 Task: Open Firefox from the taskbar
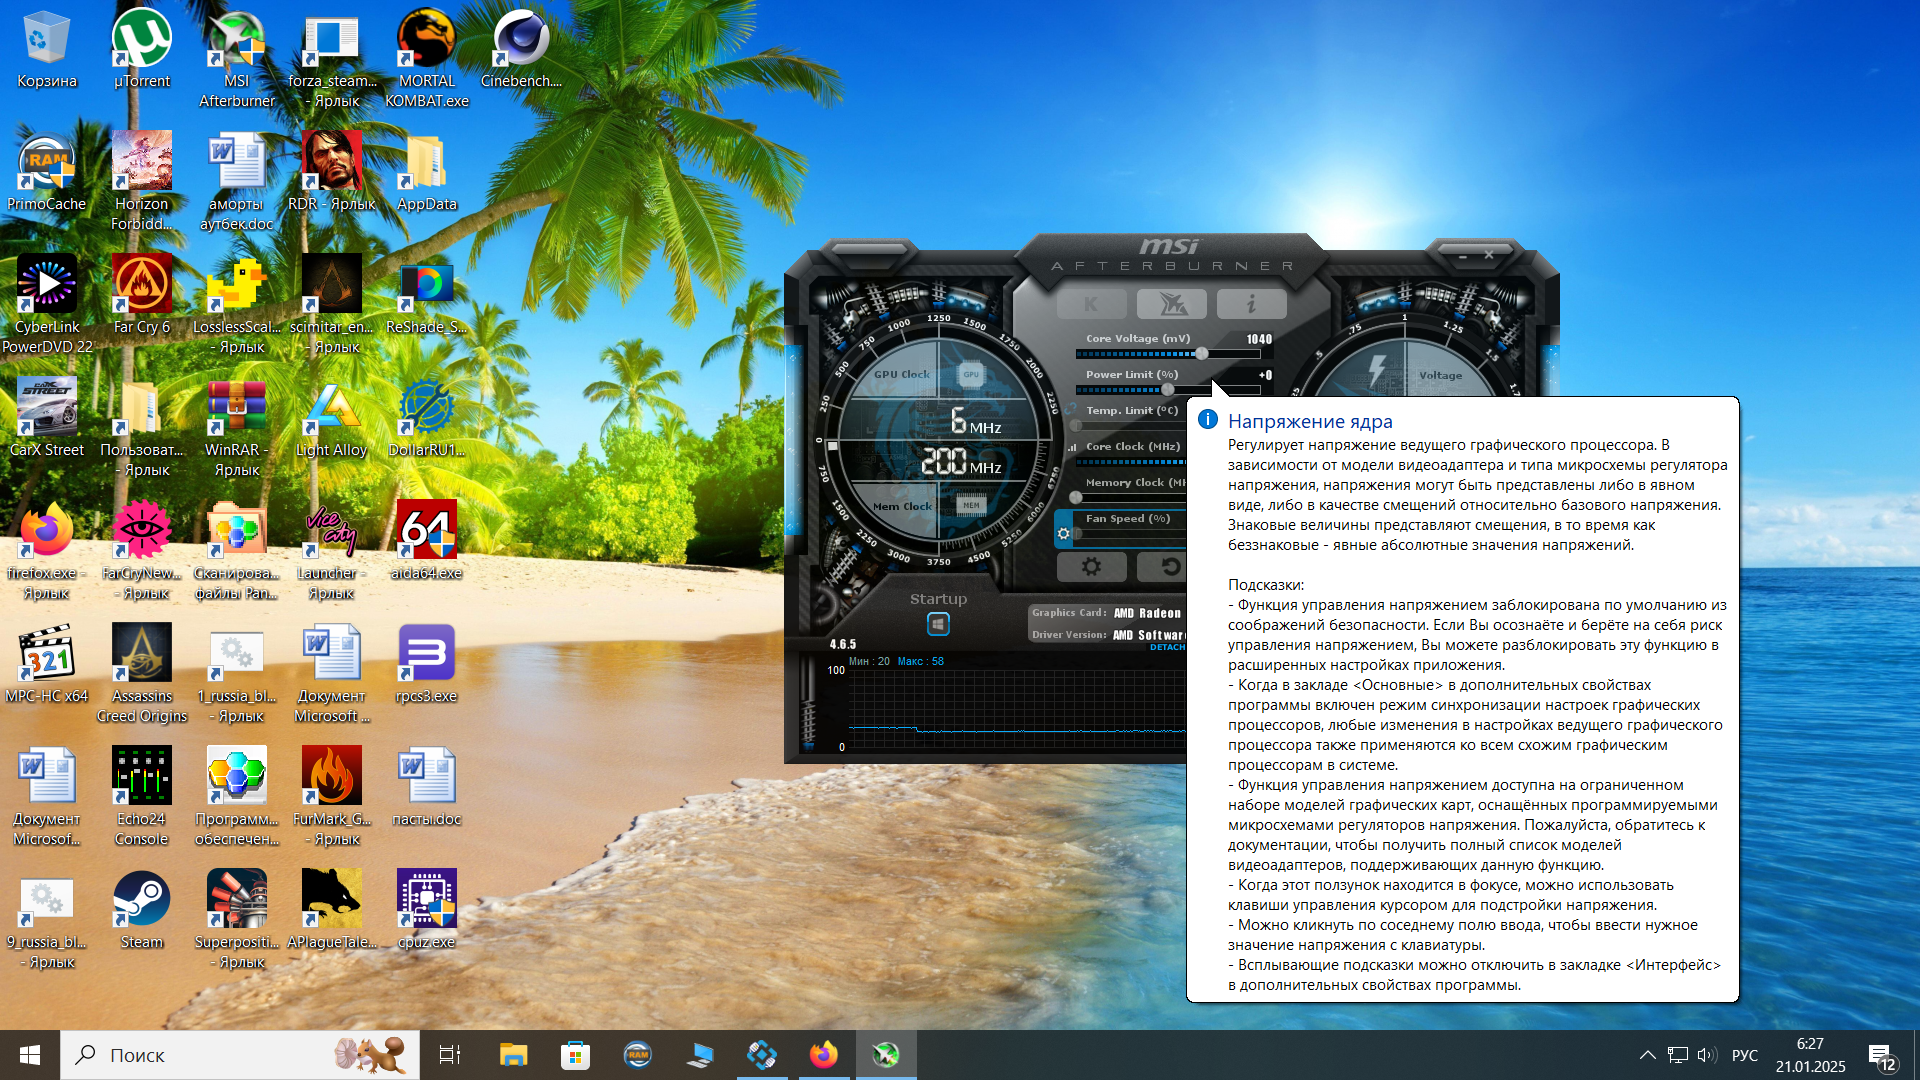coord(824,1055)
